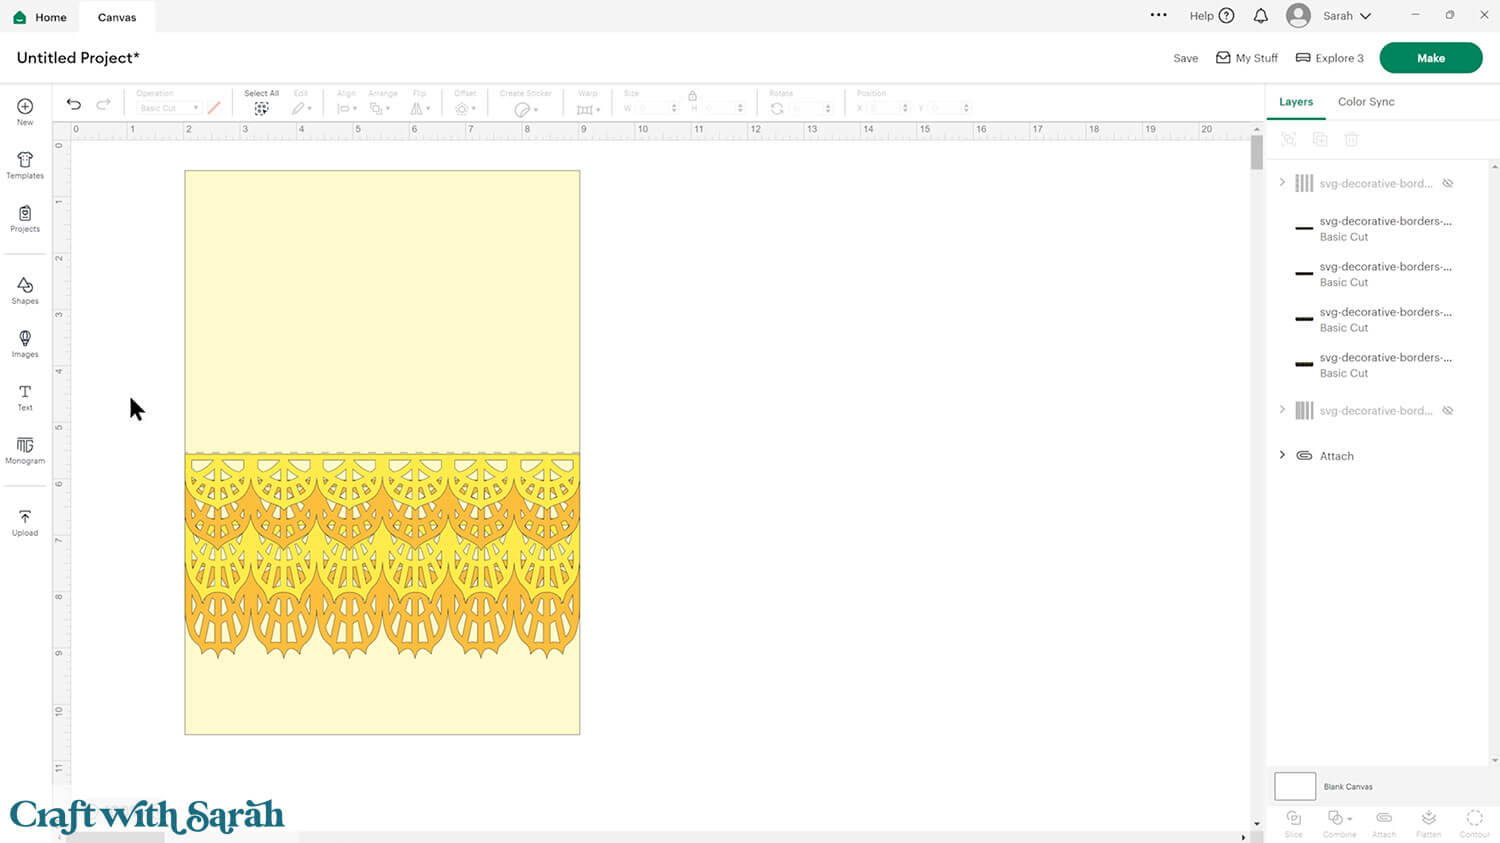This screenshot has width=1500, height=843.
Task: Select the Text tool
Action: point(25,396)
